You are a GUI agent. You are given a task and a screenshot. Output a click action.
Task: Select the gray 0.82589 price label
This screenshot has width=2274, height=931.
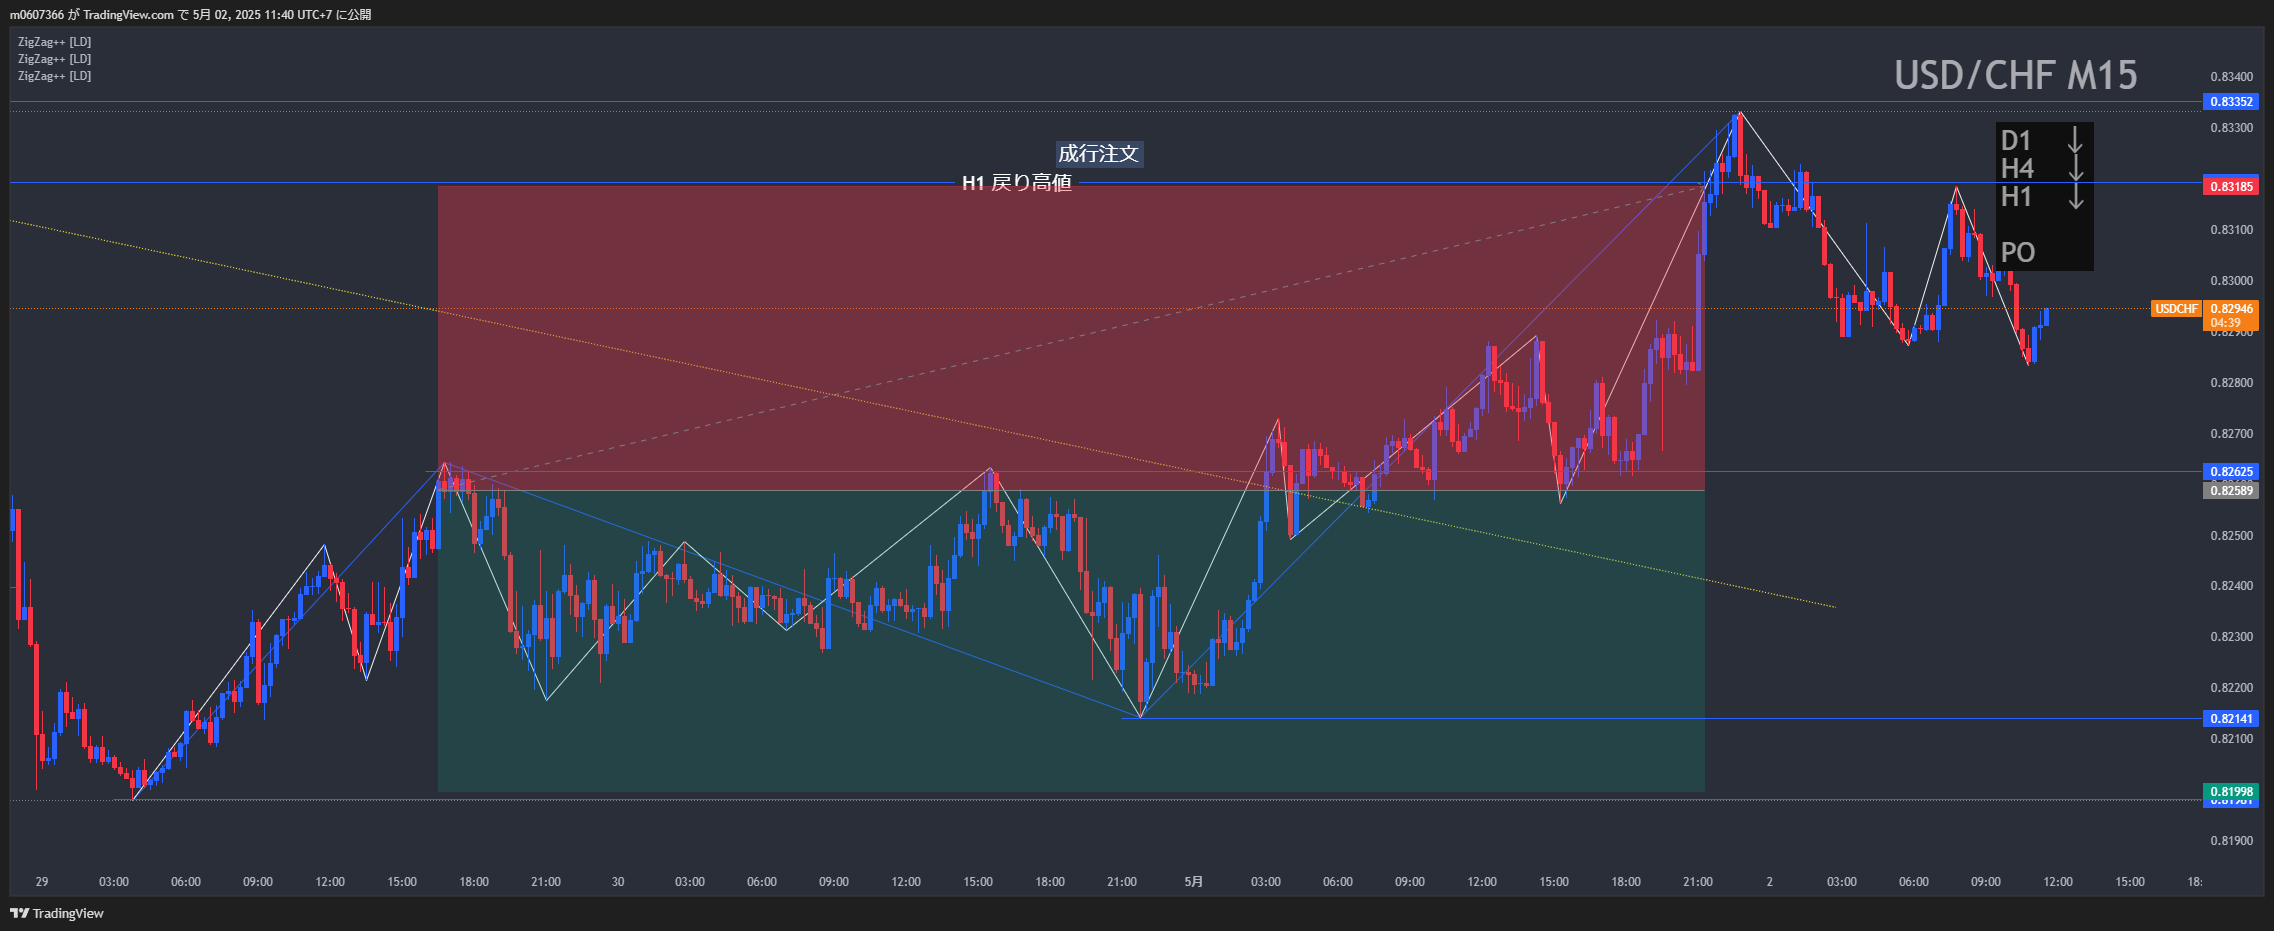pos(2231,491)
